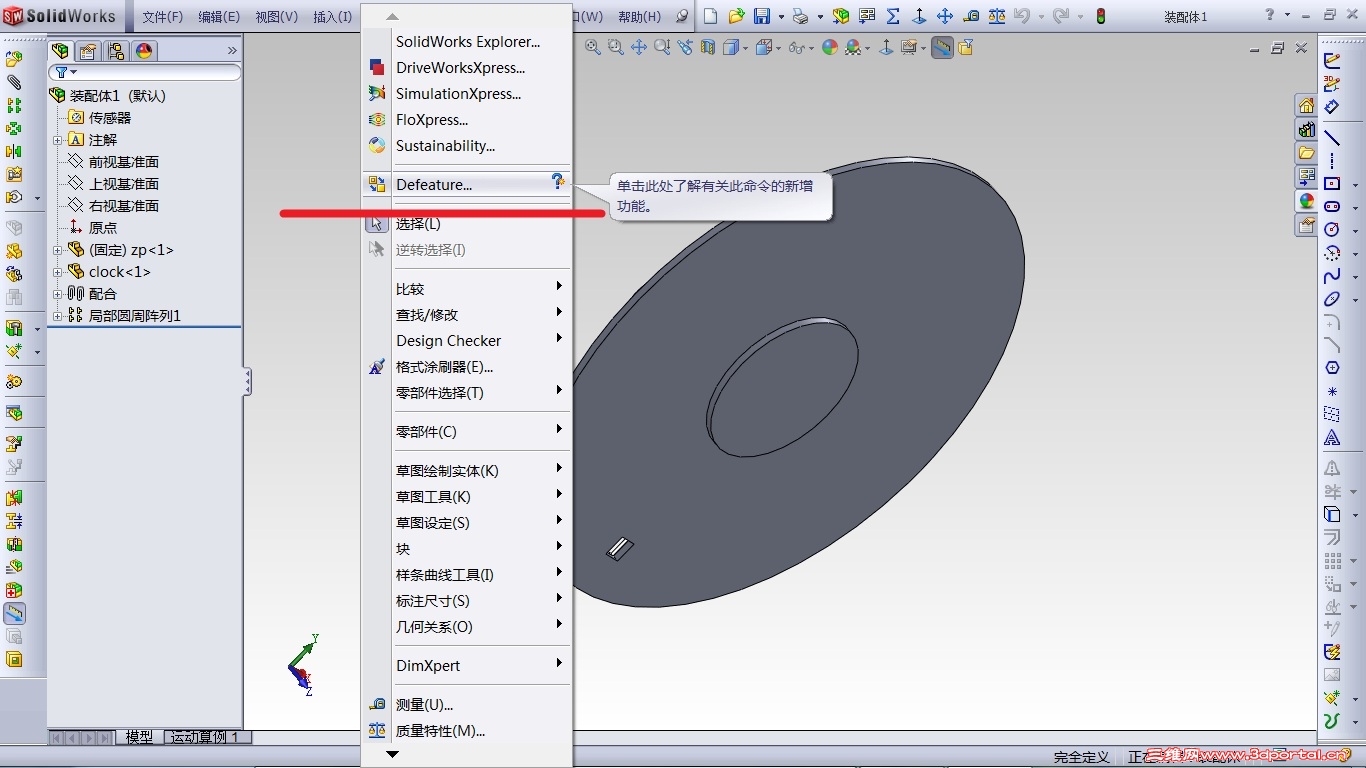Screen dimensions: 1366x768
Task: Open the FeatureManager design tree tab
Action: point(61,51)
